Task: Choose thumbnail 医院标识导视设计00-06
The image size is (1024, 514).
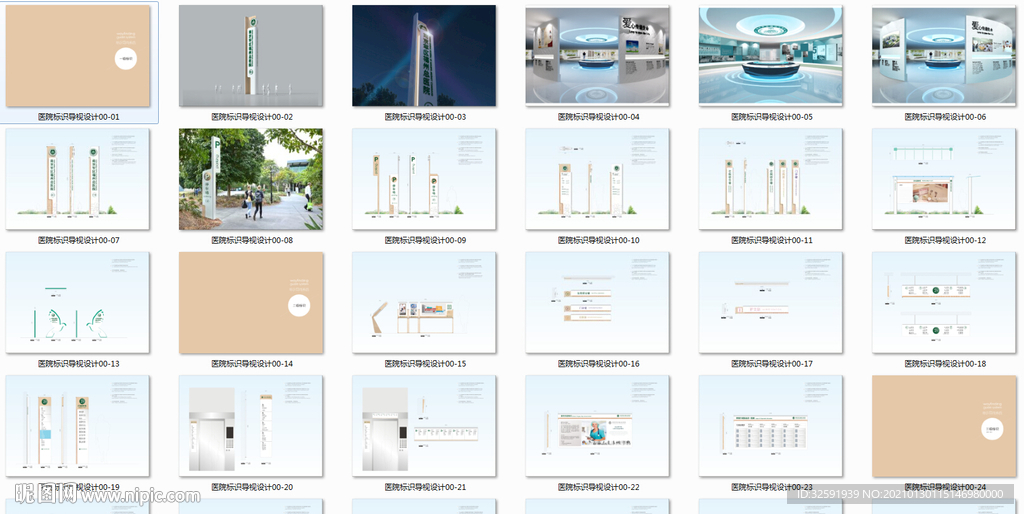Action: coord(944,56)
